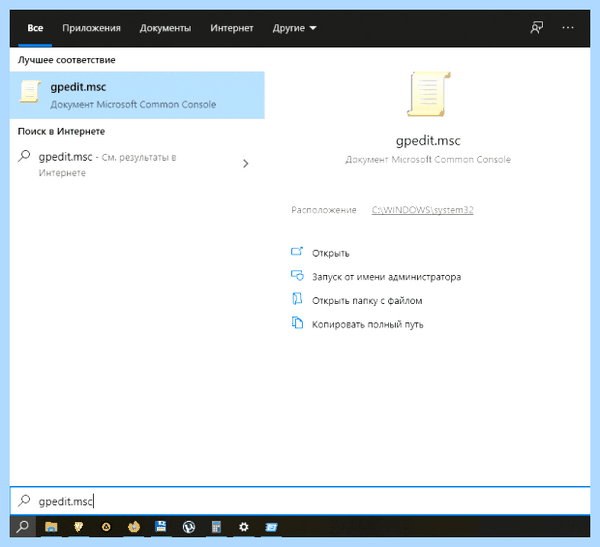Switch to the Документы tab

165,28
